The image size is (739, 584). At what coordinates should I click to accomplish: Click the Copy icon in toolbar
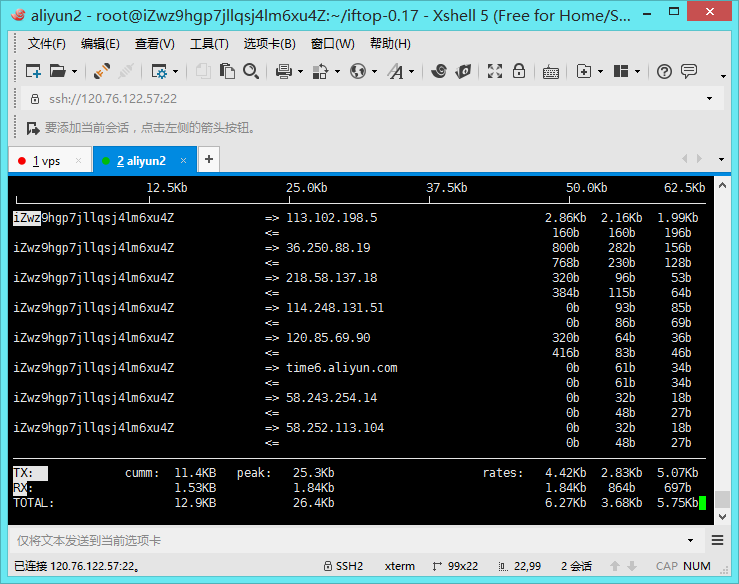pyautogui.click(x=203, y=72)
